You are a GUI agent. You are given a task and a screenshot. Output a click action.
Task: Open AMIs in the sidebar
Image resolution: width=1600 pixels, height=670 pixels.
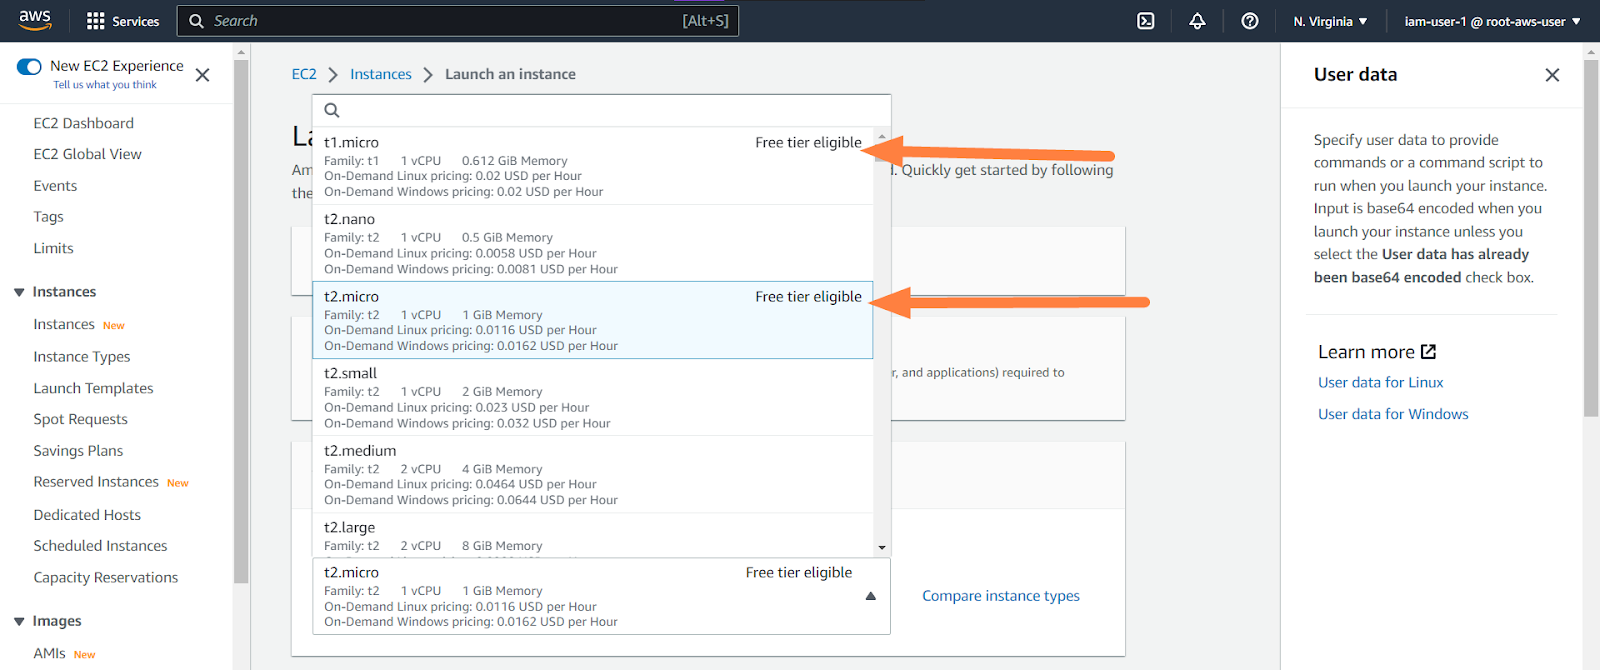tap(49, 653)
